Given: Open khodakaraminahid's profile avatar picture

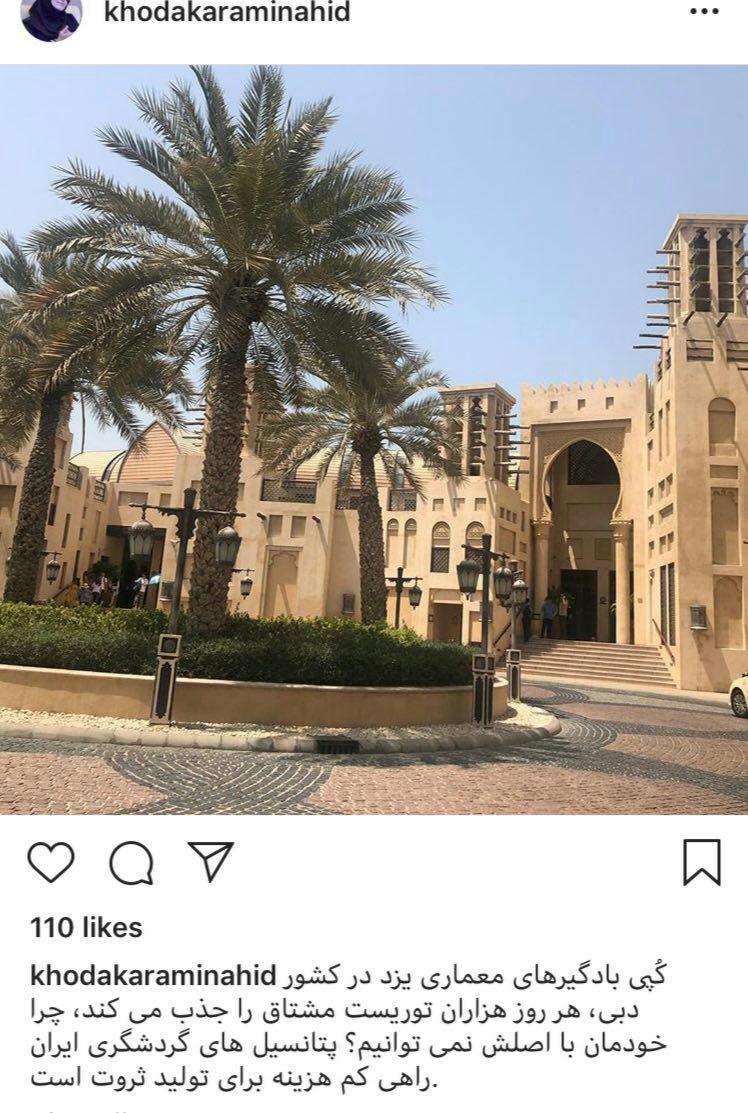Looking at the screenshot, I should tap(51, 18).
